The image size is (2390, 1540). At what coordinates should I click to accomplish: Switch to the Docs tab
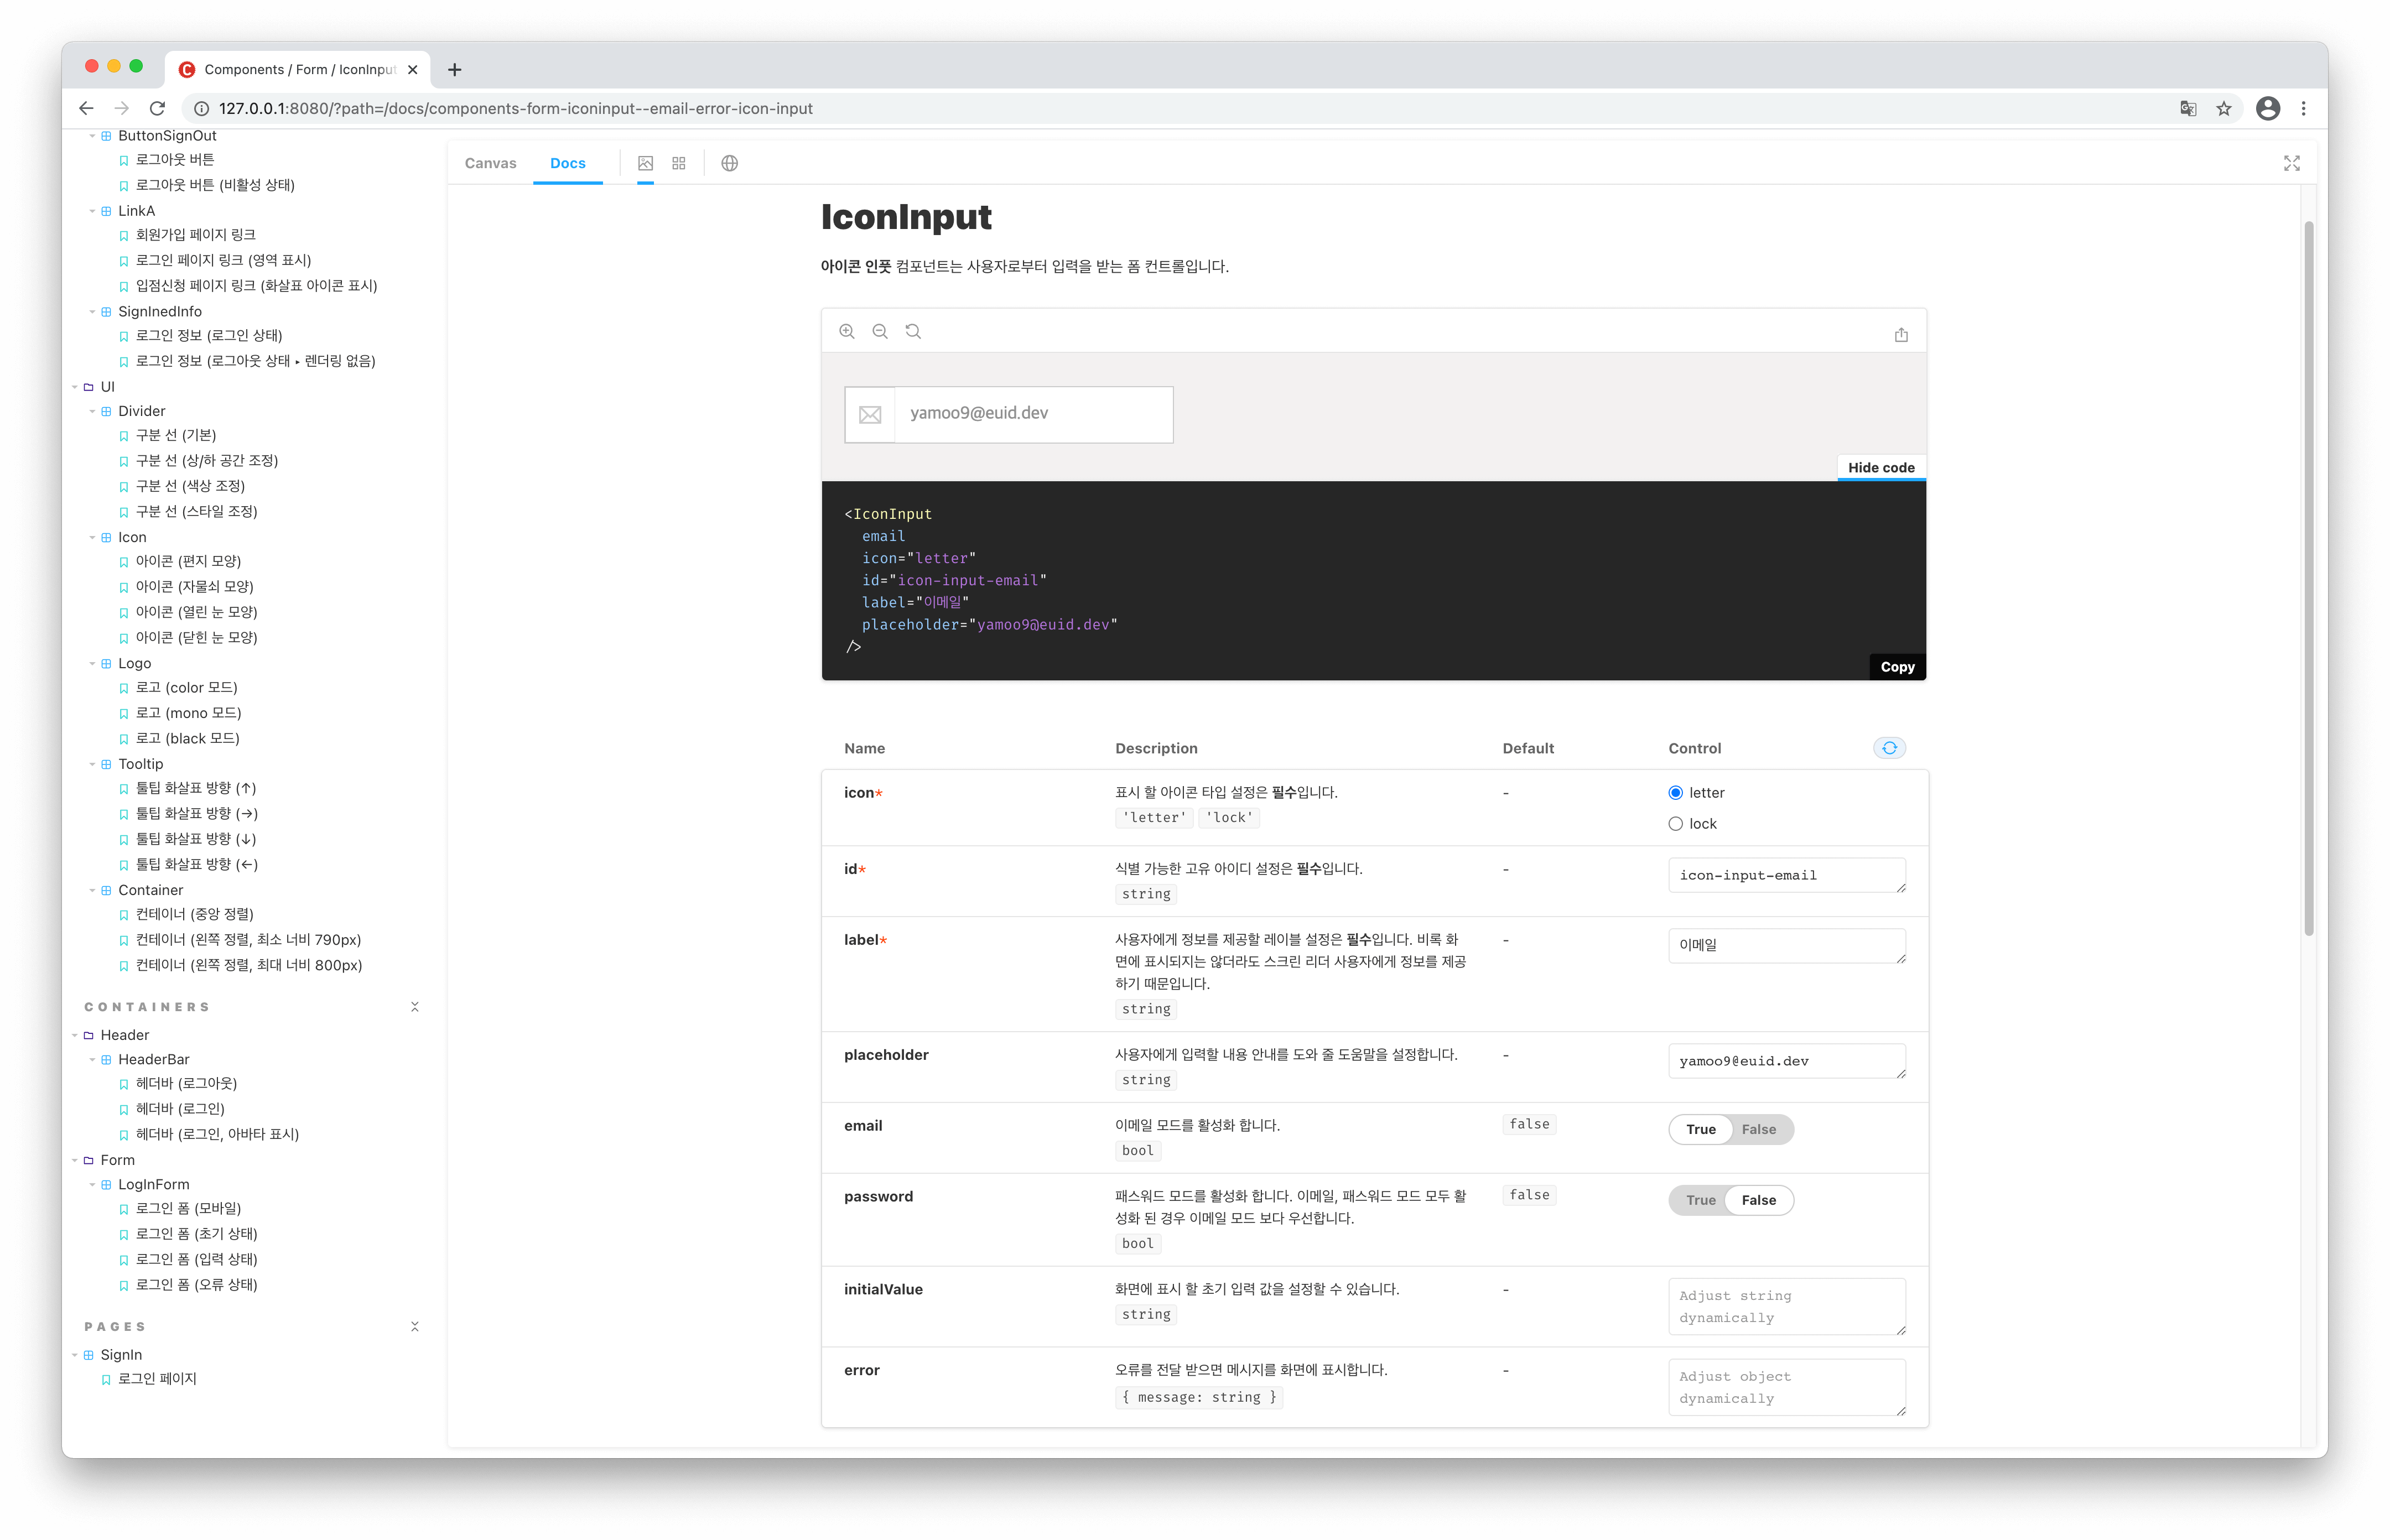tap(568, 163)
